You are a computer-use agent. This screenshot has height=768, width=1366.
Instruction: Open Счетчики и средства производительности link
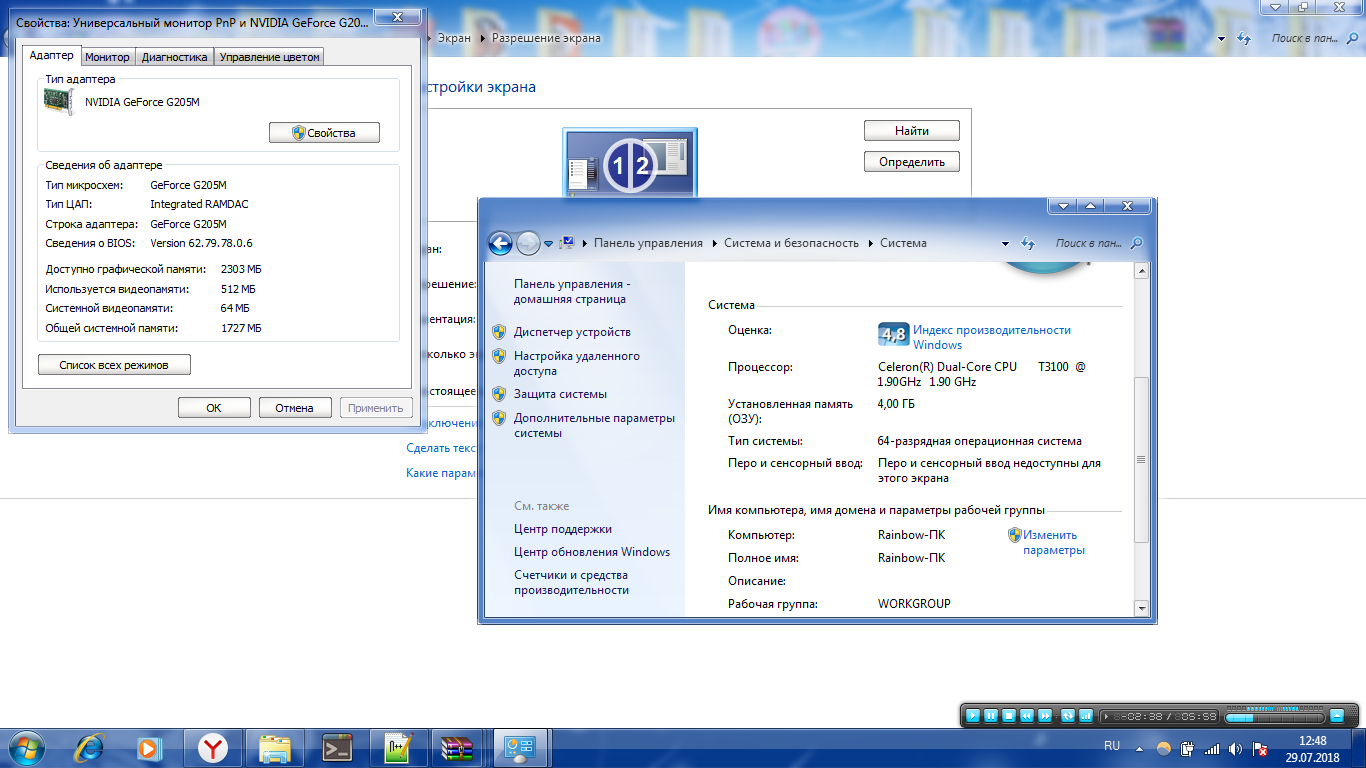[572, 582]
